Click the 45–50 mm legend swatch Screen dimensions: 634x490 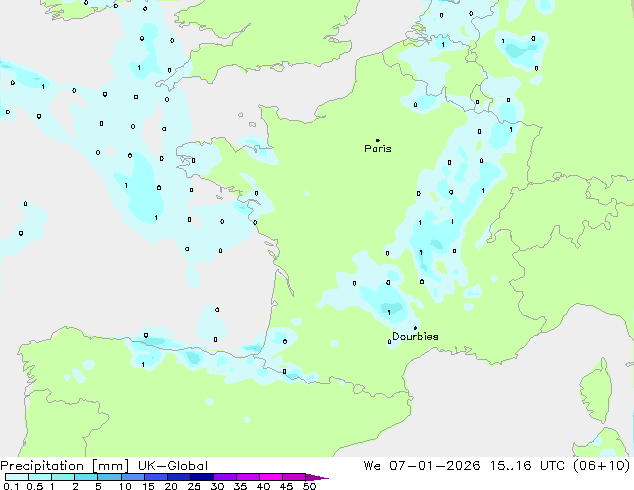click(x=294, y=477)
